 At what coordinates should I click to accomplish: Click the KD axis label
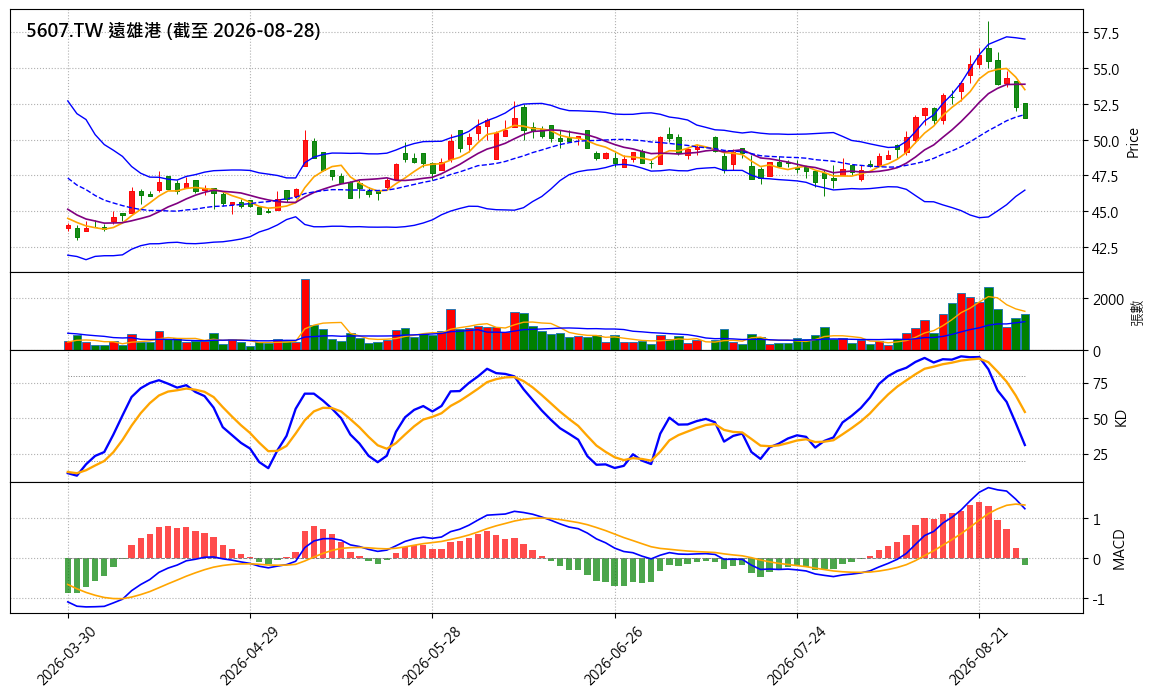1121,418
